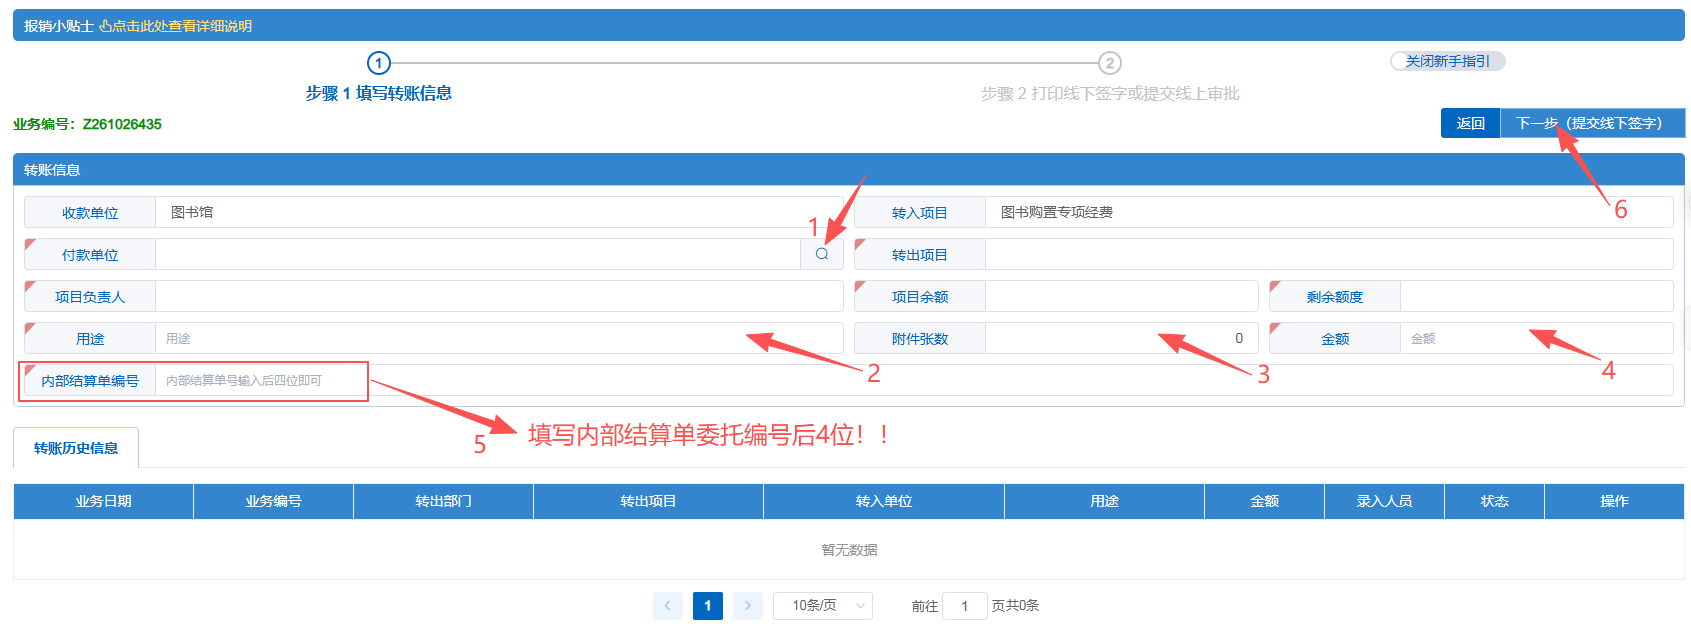Click the business number Z261026435
Image resolution: width=1691 pixels, height=636 pixels.
[122, 124]
